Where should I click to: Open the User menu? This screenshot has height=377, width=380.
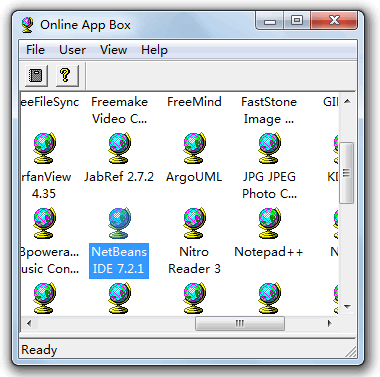click(x=72, y=50)
